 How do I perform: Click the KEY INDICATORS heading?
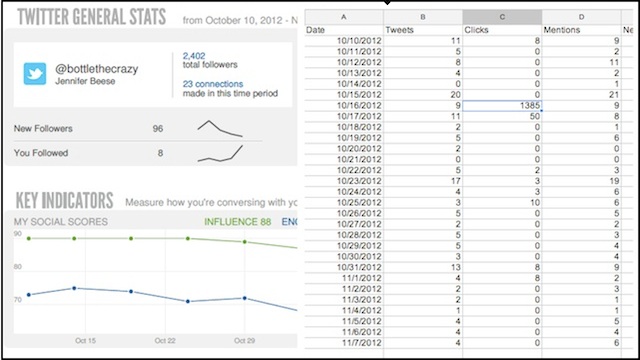64,200
